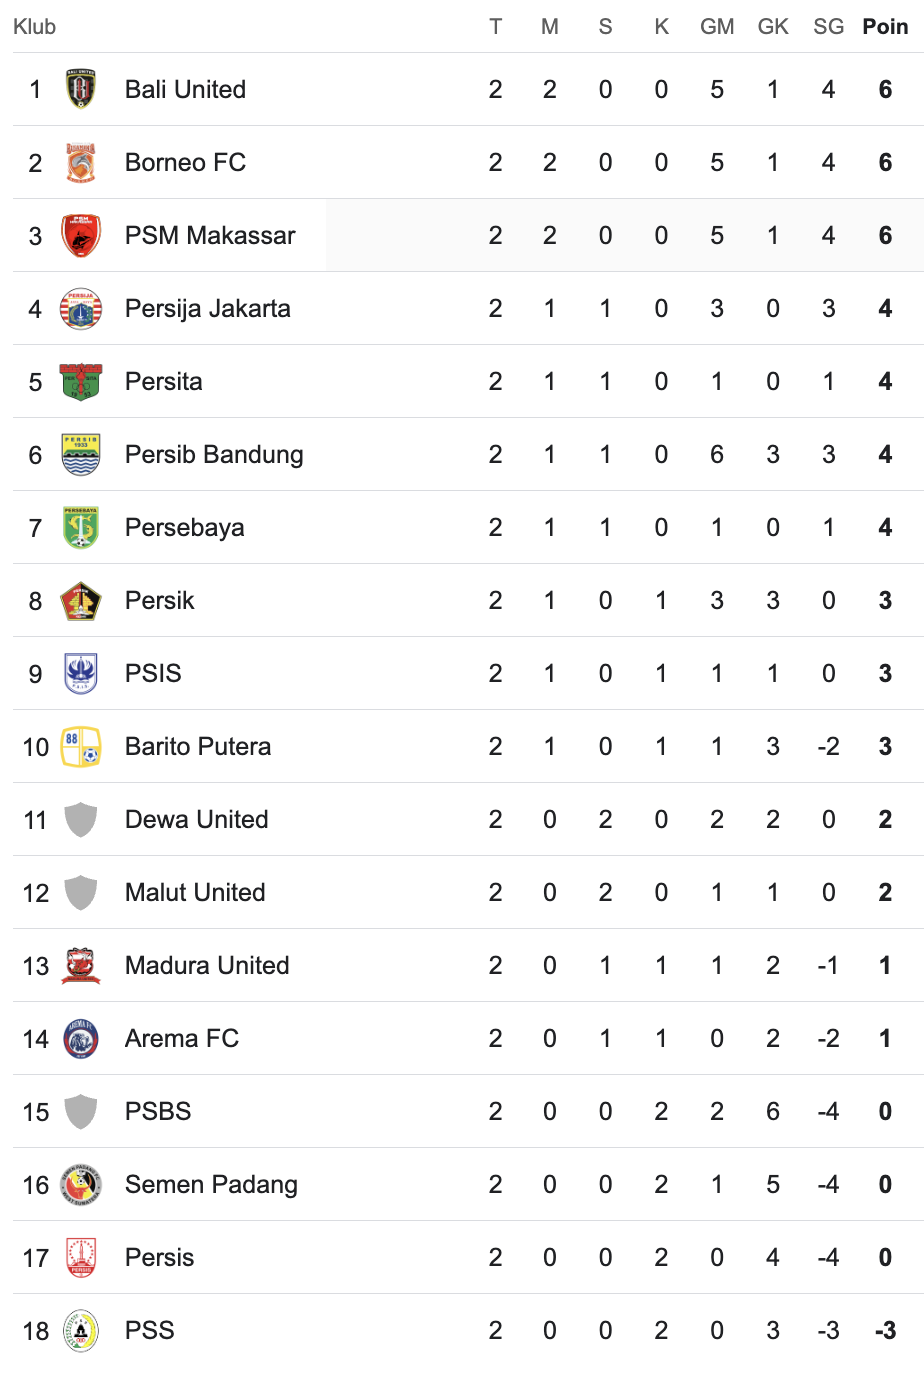Click the Persib Bandung club logo
The height and width of the screenshot is (1378, 924).
click(81, 454)
